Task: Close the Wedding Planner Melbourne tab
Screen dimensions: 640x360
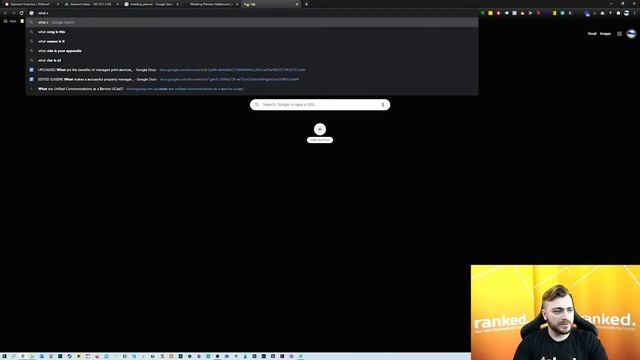Action: (x=237, y=4)
